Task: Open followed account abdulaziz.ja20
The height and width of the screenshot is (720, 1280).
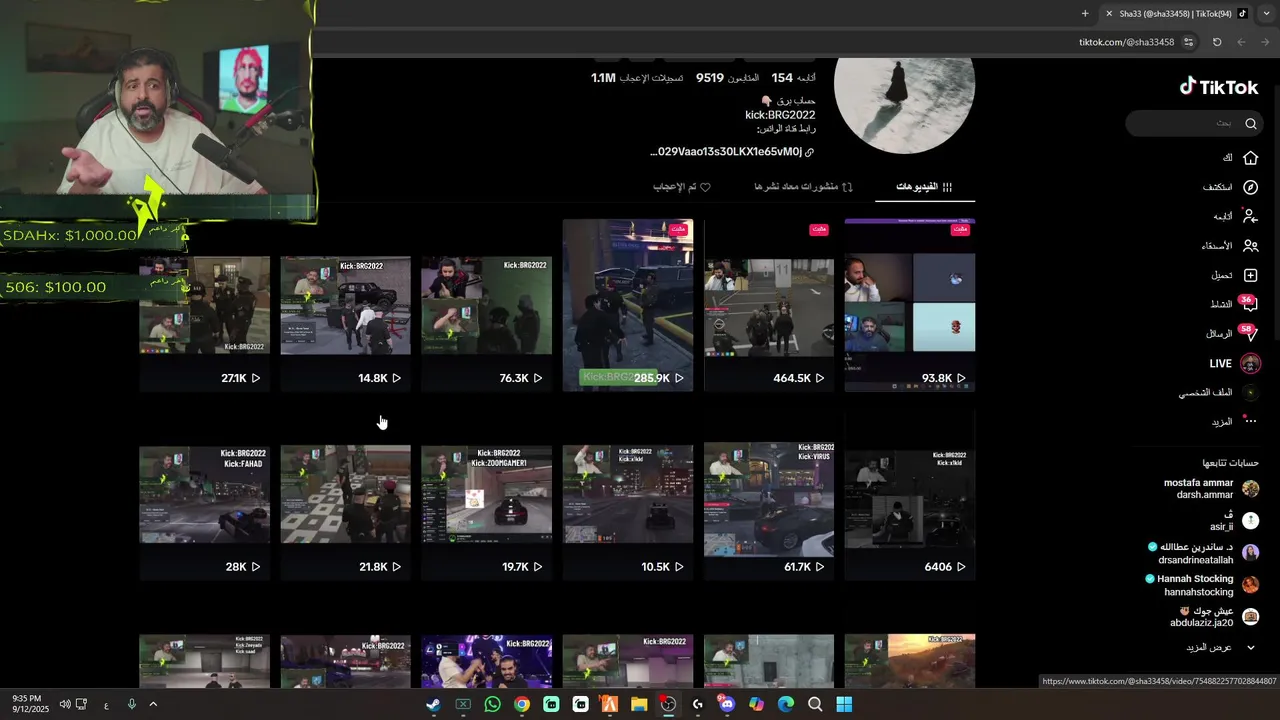Action: click(1215, 616)
